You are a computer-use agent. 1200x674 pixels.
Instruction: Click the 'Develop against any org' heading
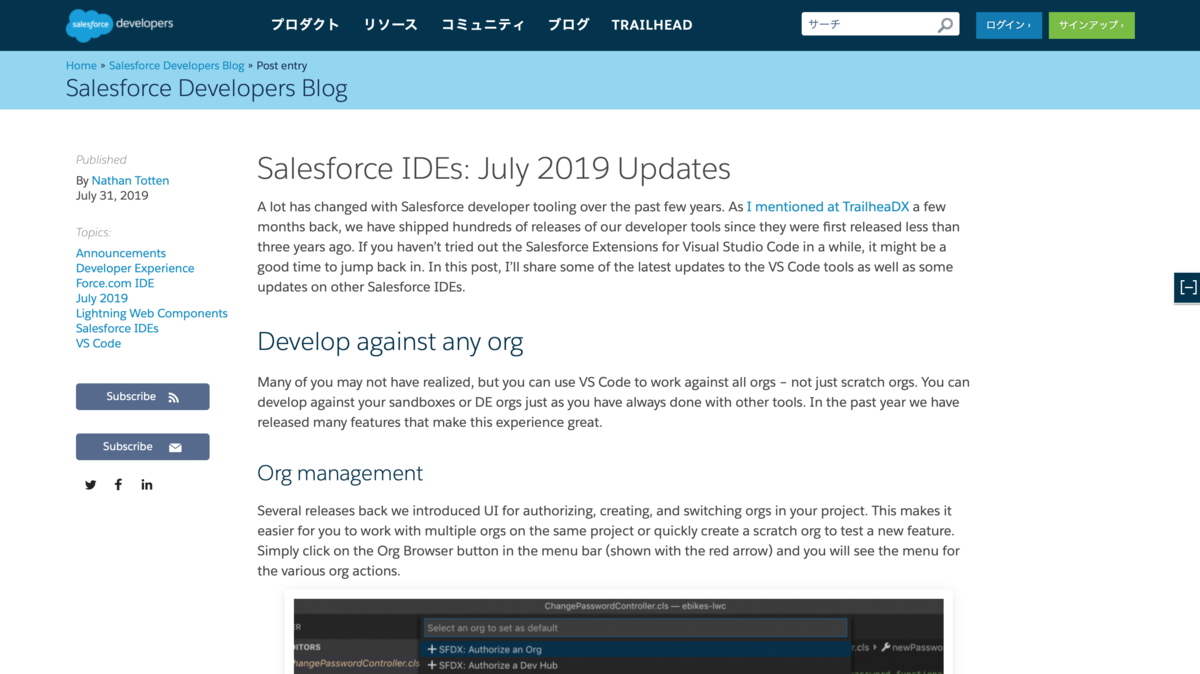click(x=390, y=342)
